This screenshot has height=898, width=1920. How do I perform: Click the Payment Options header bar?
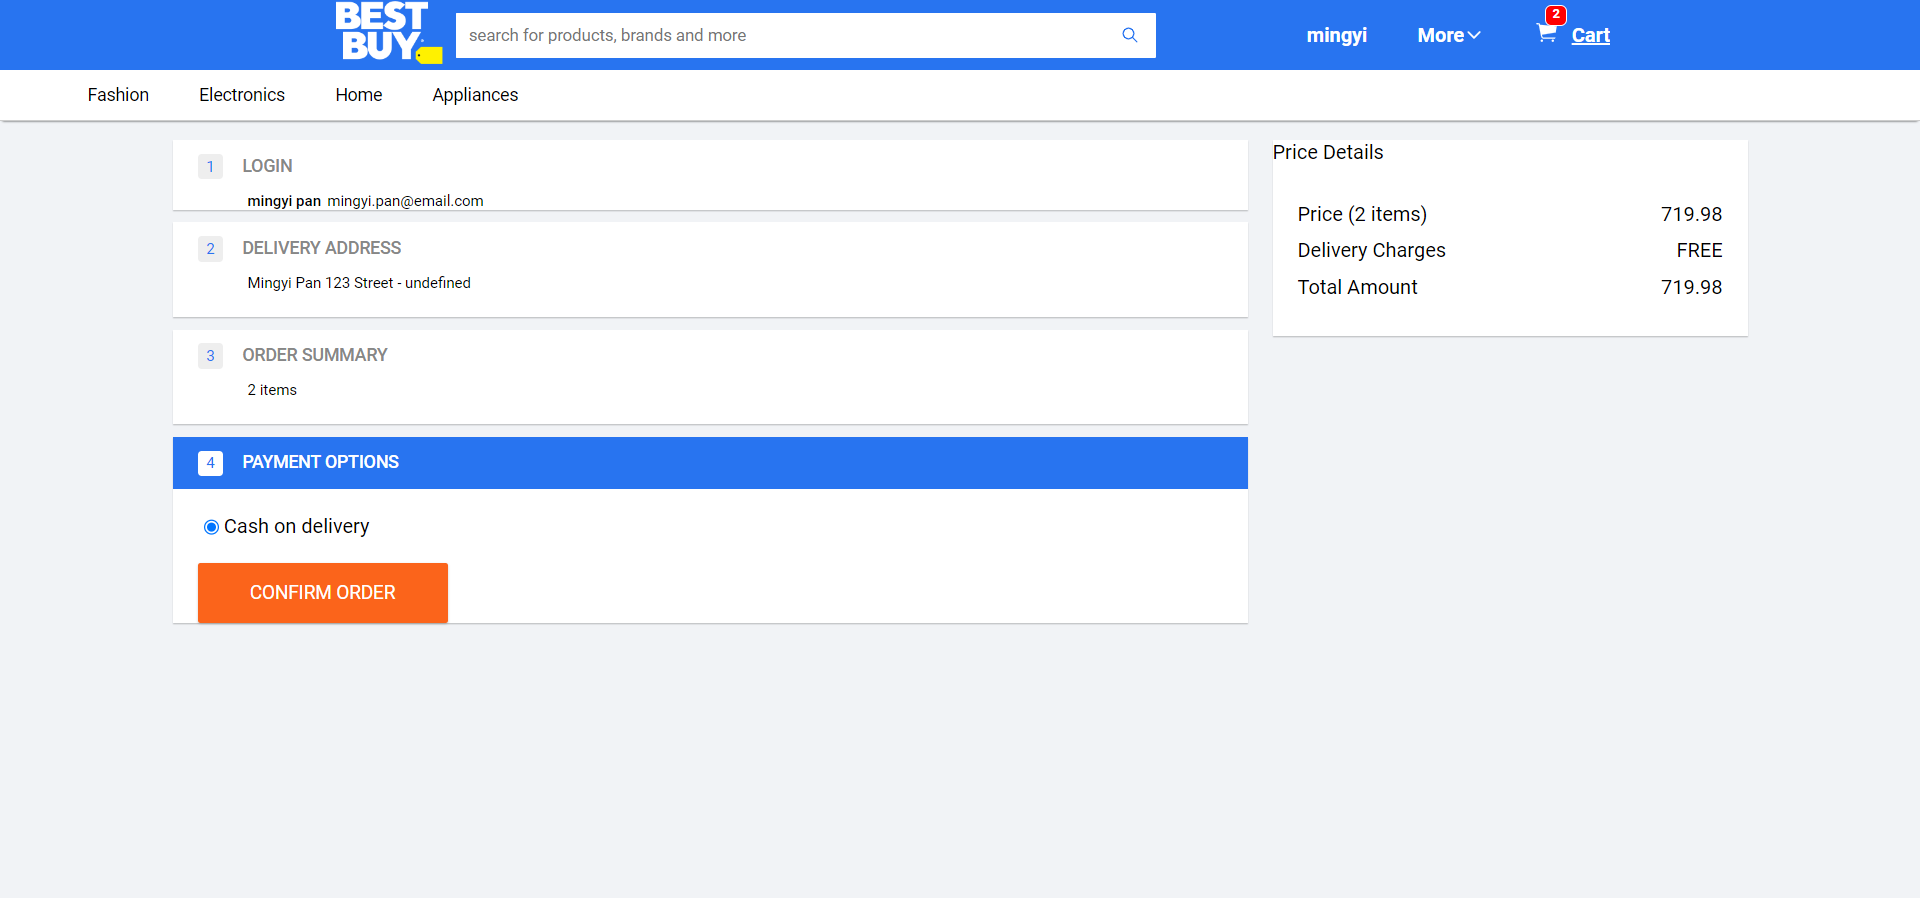coord(710,463)
